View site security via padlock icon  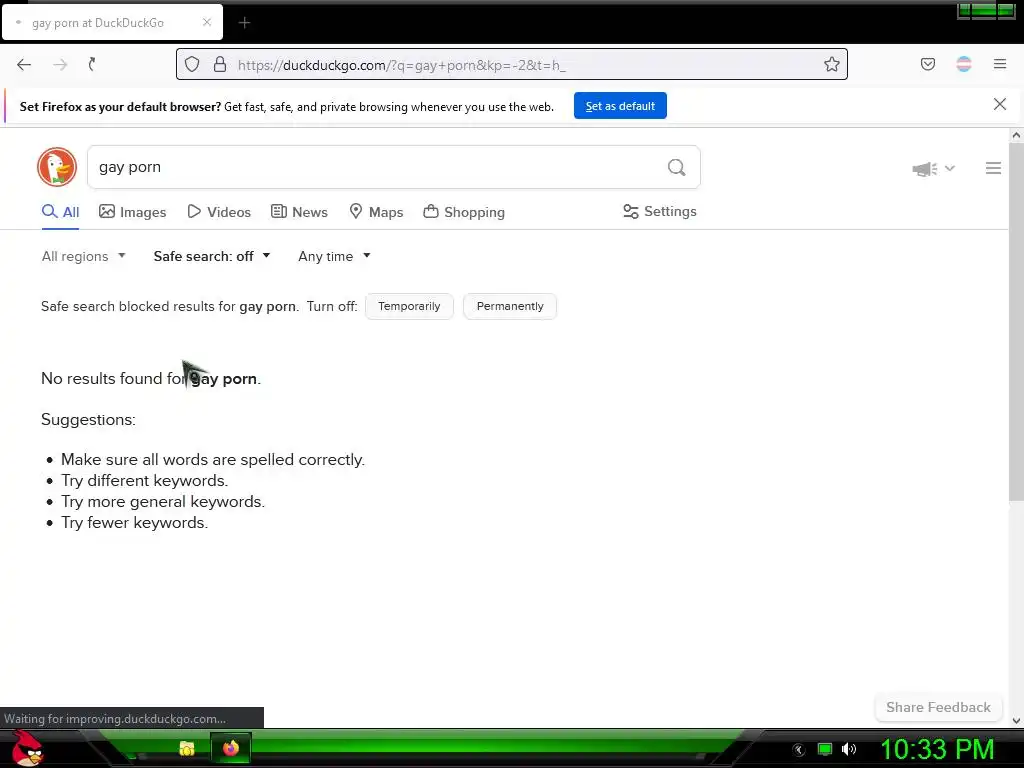coord(220,64)
